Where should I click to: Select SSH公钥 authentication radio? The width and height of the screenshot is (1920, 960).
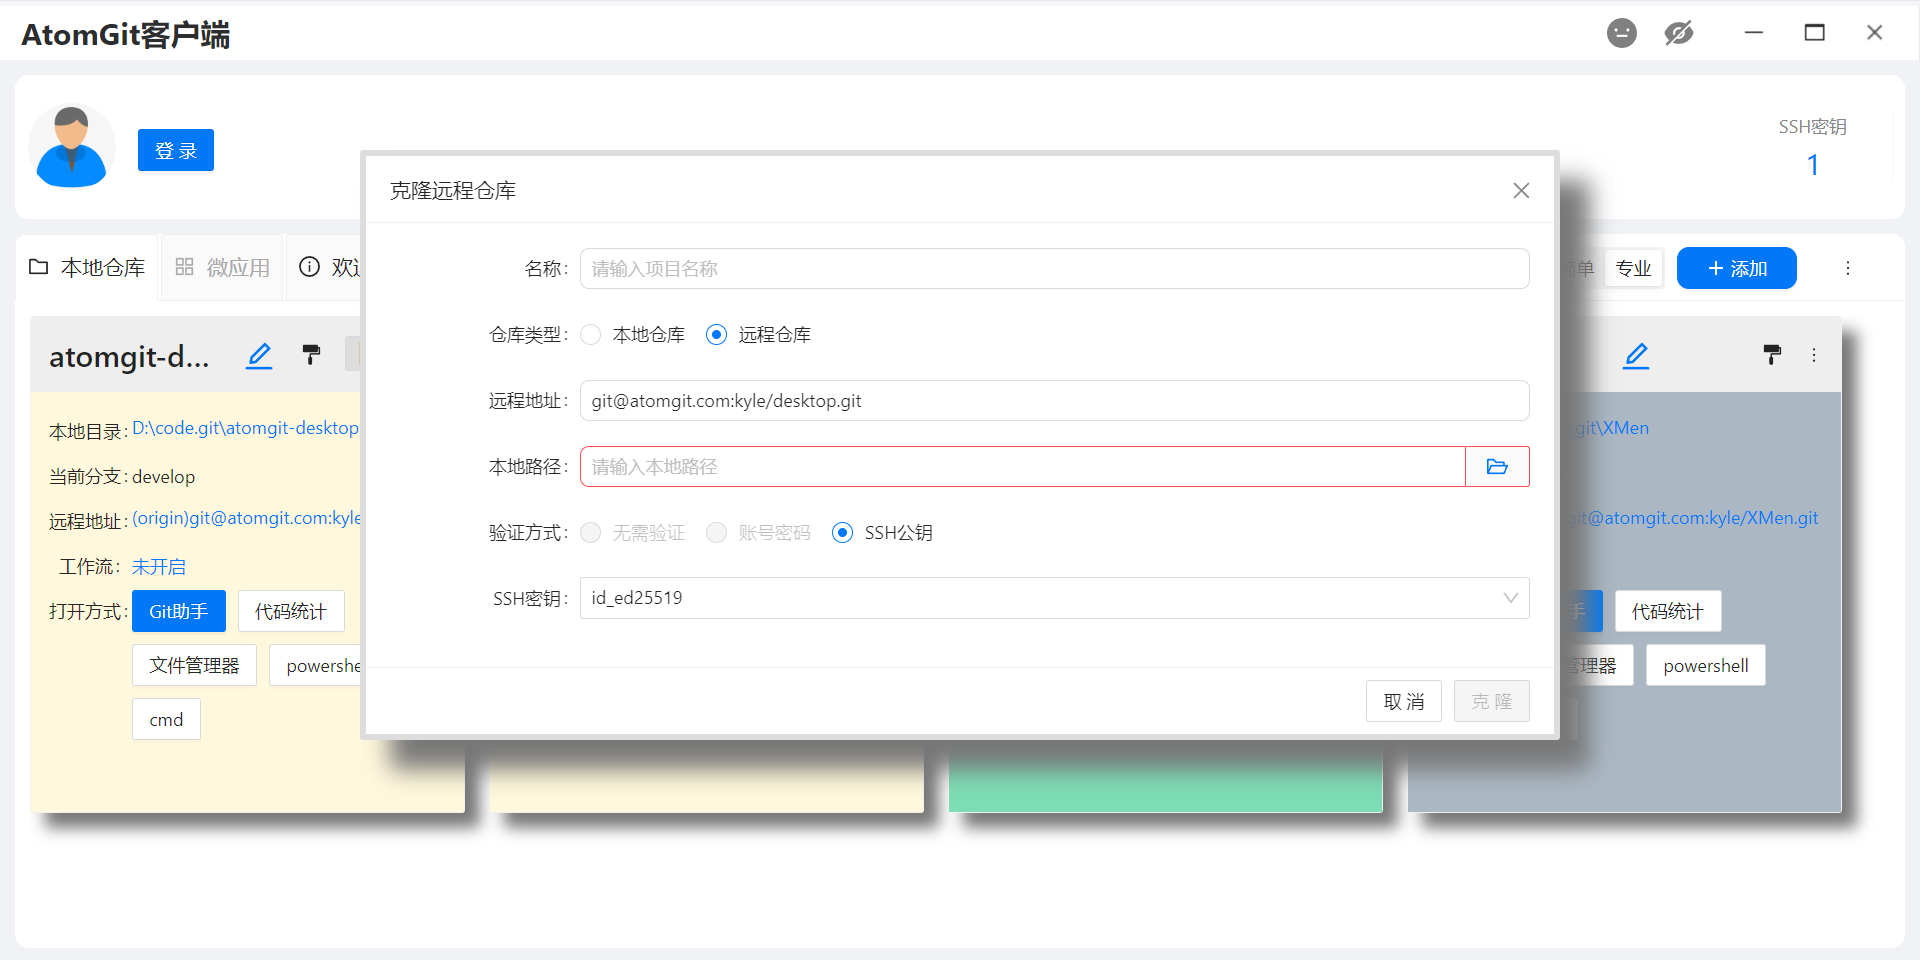(843, 532)
